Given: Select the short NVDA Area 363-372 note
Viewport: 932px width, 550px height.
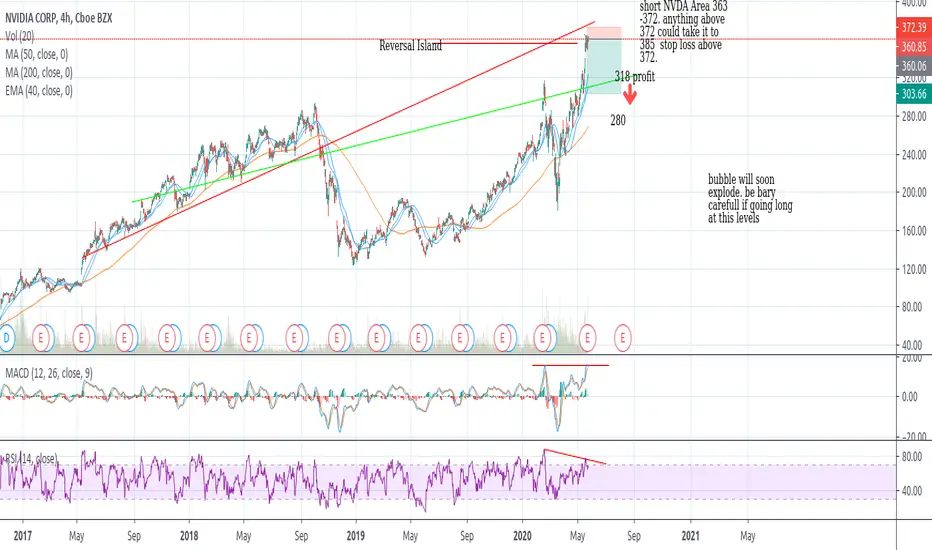Looking at the screenshot, I should (683, 32).
